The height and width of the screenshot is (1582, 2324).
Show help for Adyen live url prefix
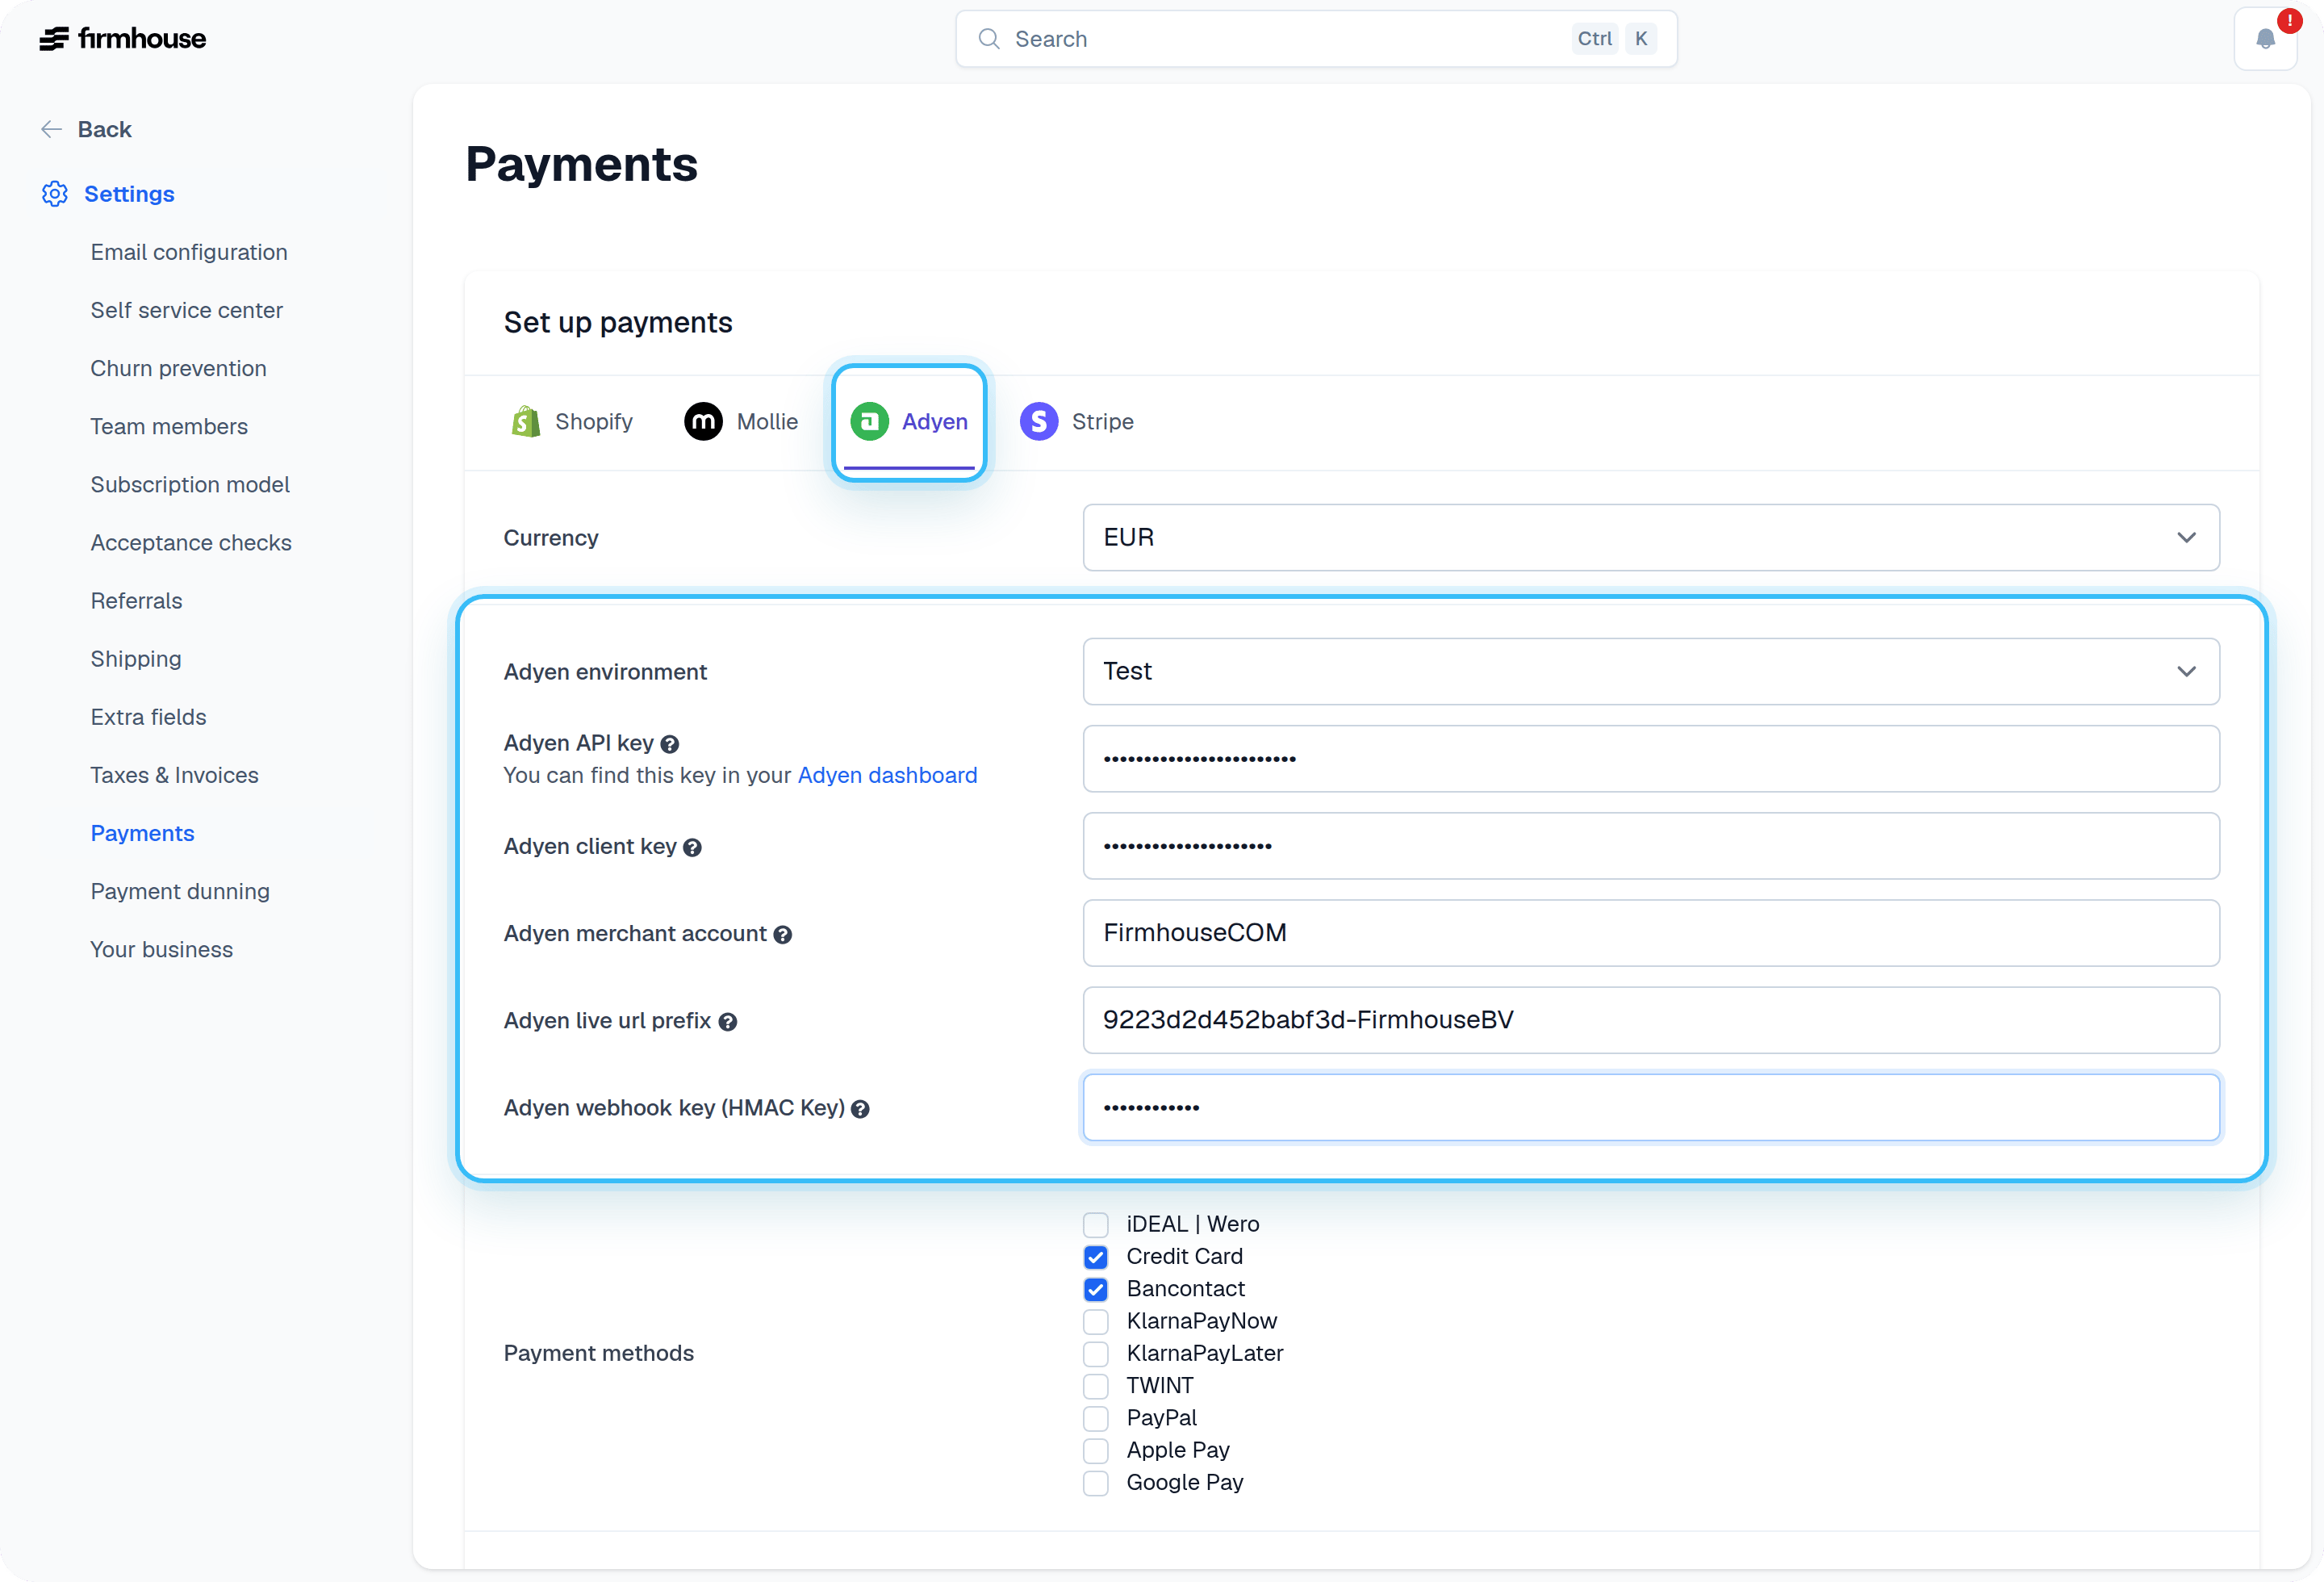[728, 1022]
